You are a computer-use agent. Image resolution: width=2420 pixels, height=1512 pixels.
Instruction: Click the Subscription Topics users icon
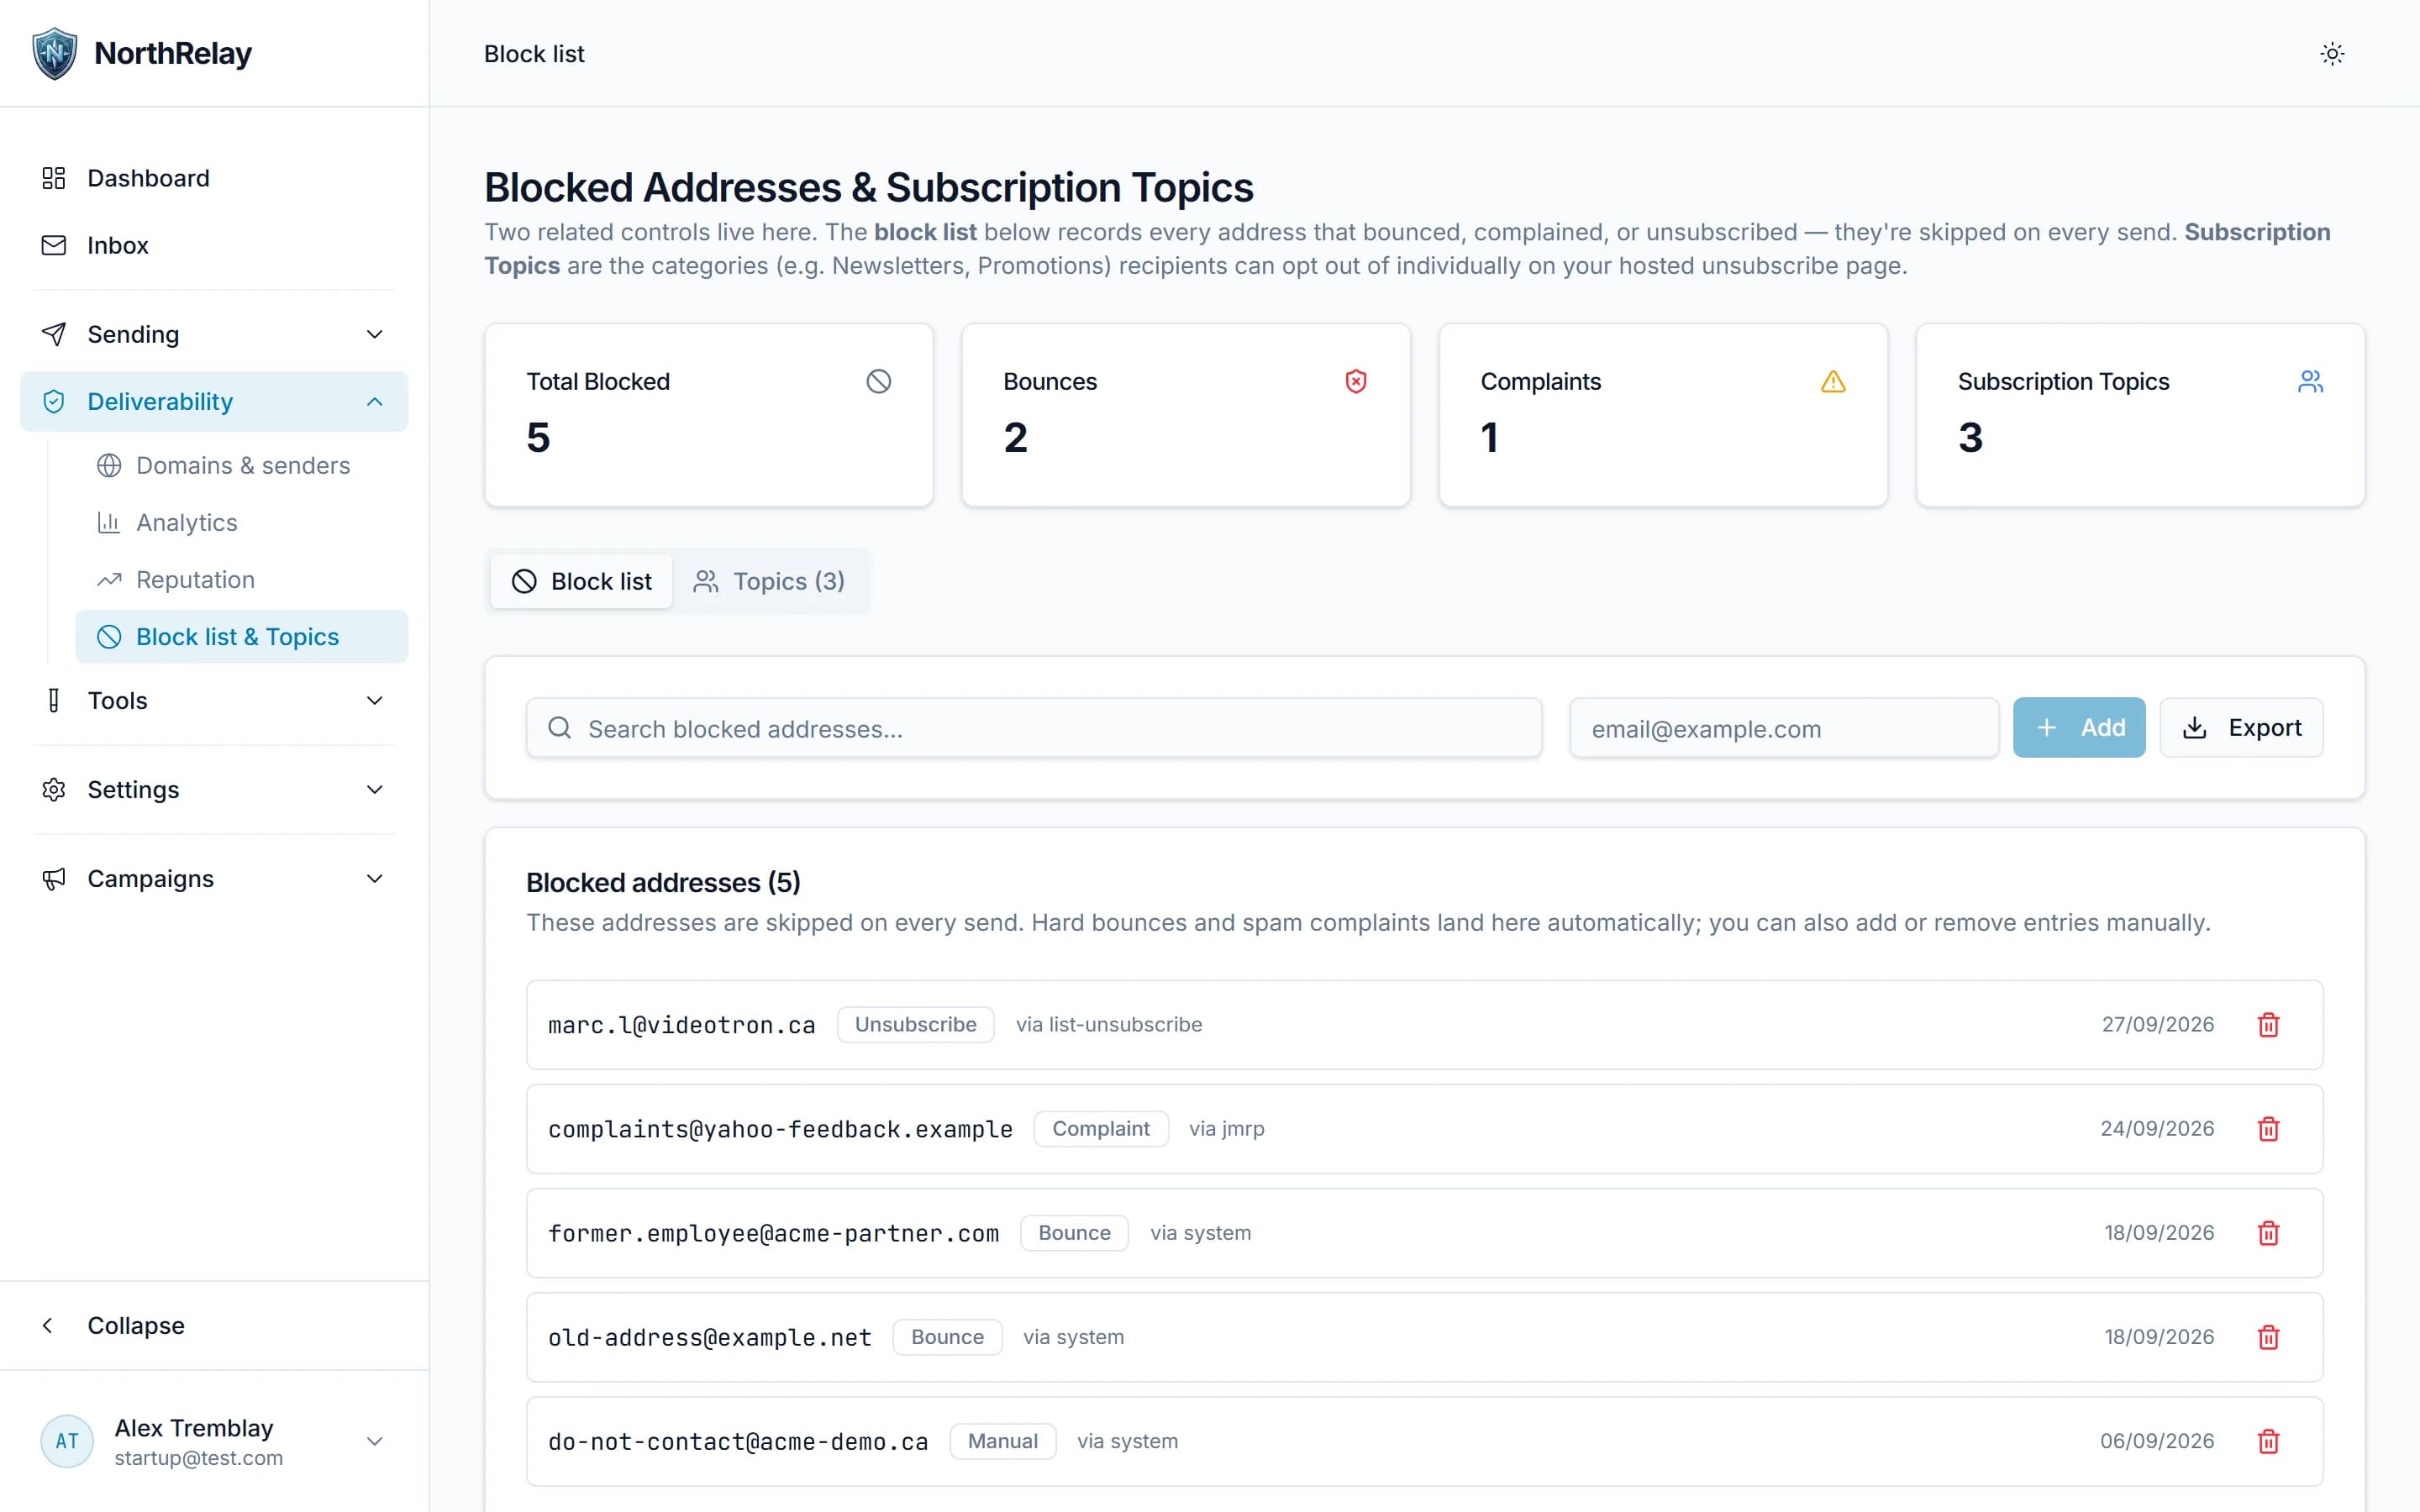click(2309, 381)
